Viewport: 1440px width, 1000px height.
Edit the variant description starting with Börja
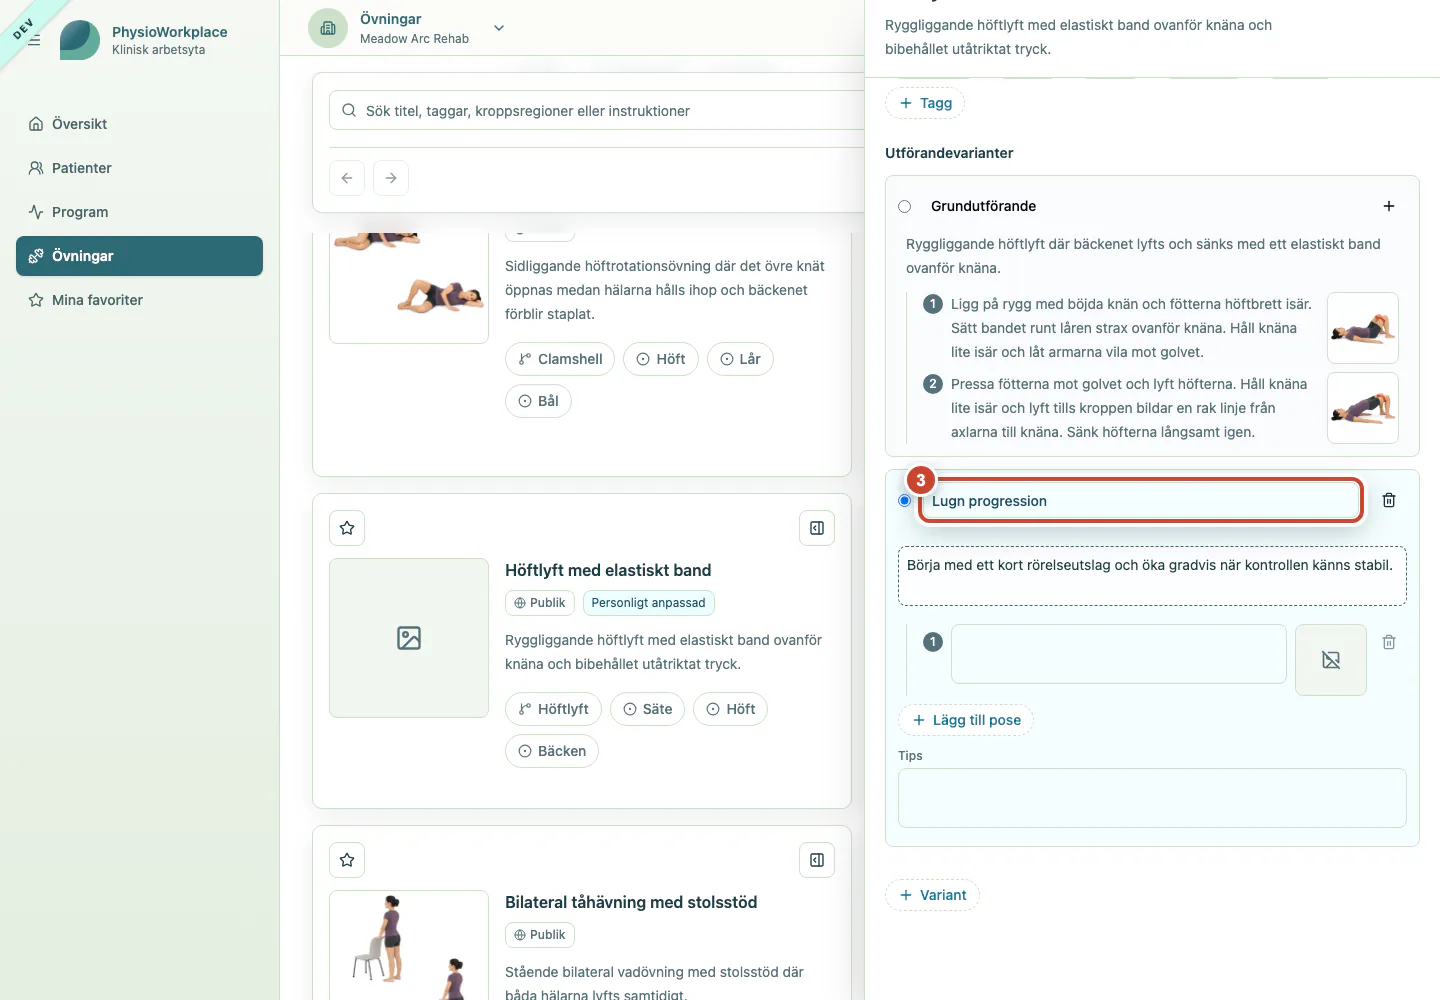(x=1152, y=576)
